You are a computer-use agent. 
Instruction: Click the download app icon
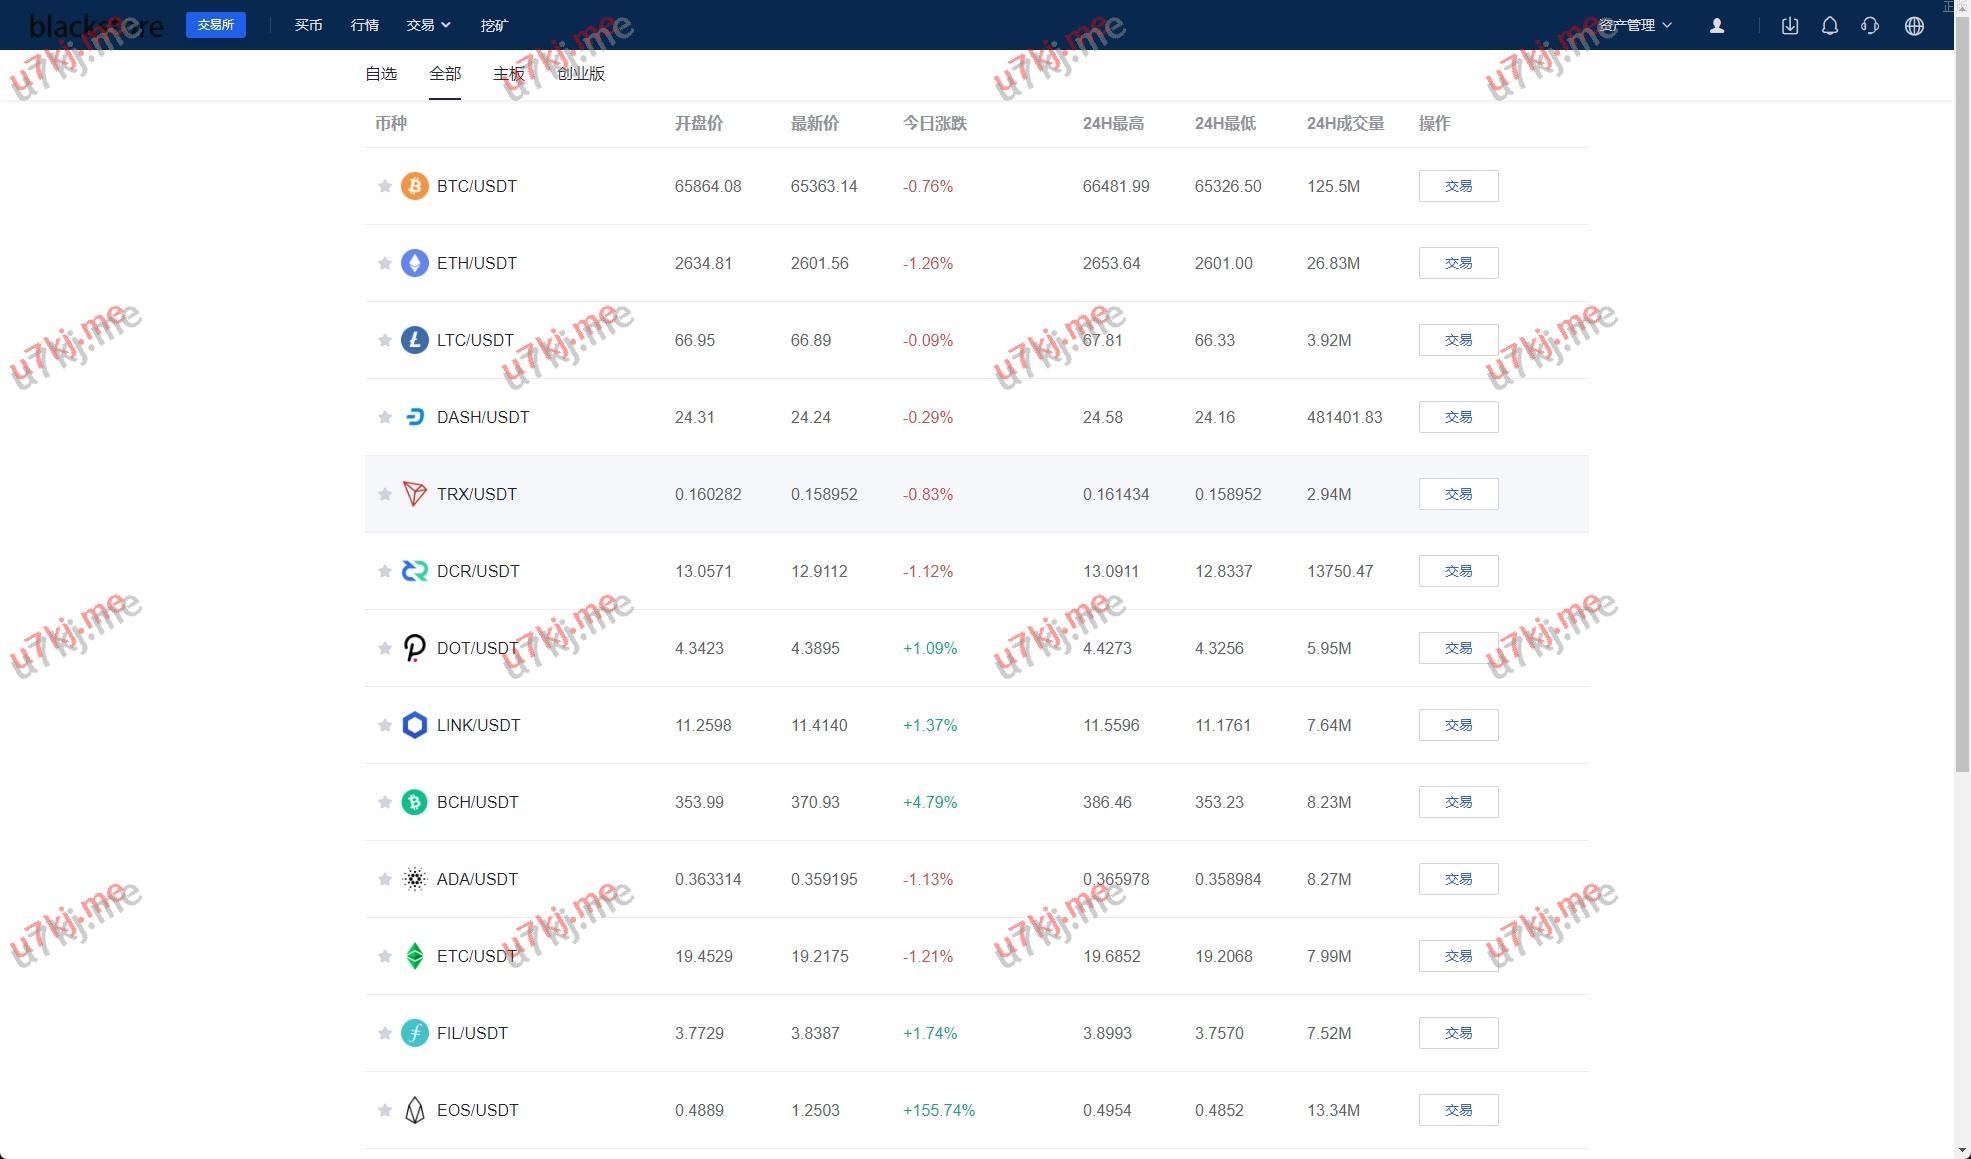[x=1789, y=26]
